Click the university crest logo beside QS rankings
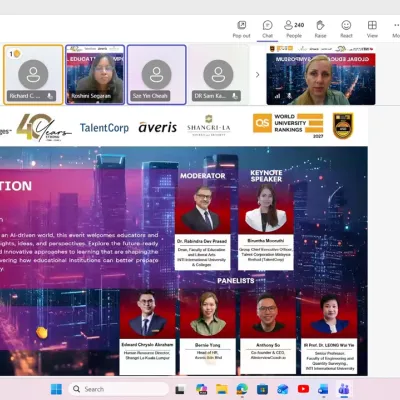 pos(343,126)
